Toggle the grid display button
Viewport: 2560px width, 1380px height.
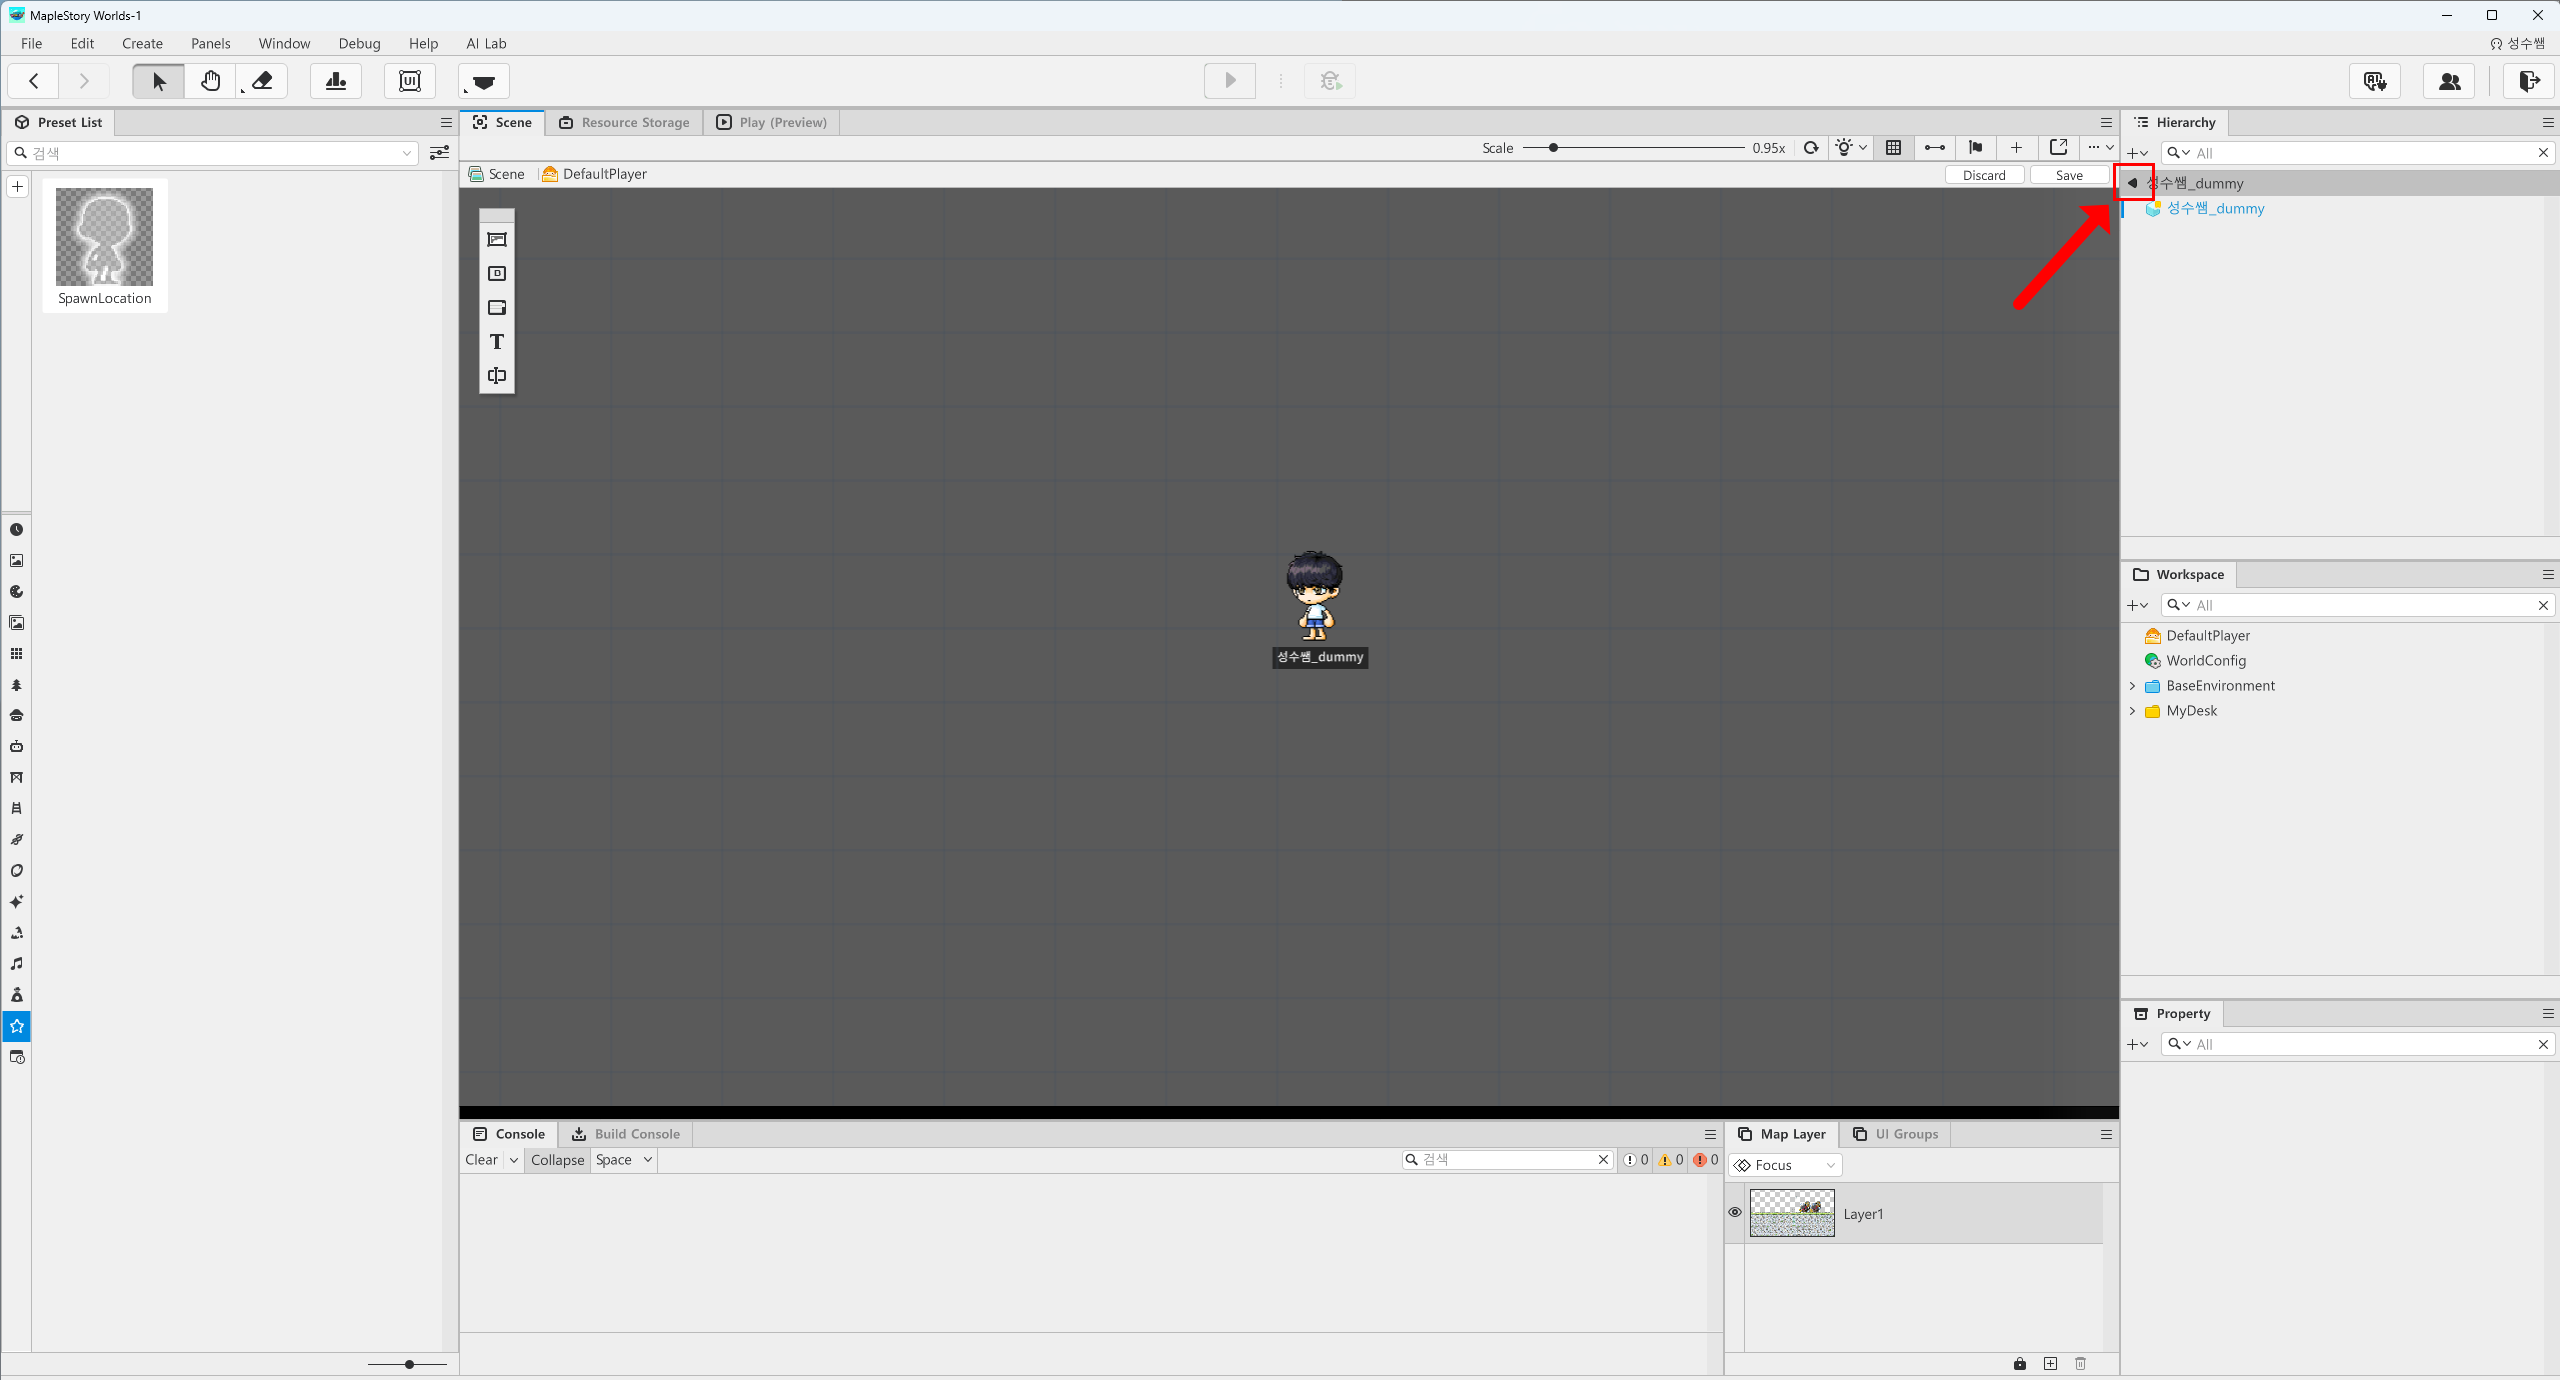pos(1893,148)
